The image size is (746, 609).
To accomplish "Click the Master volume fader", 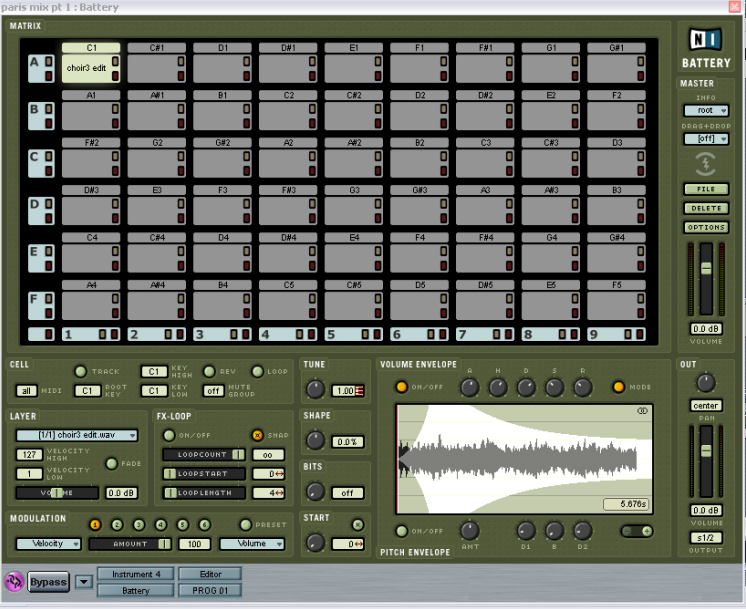I will pyautogui.click(x=706, y=269).
